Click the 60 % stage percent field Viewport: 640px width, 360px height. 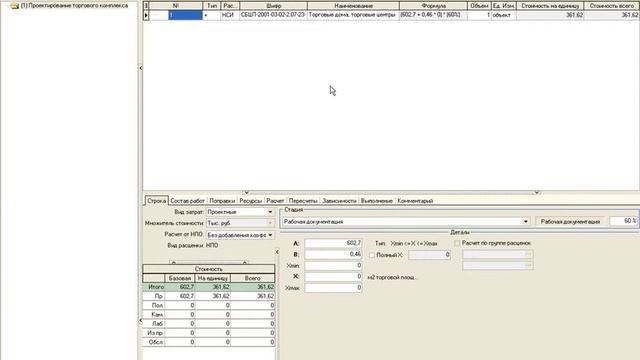[623, 221]
